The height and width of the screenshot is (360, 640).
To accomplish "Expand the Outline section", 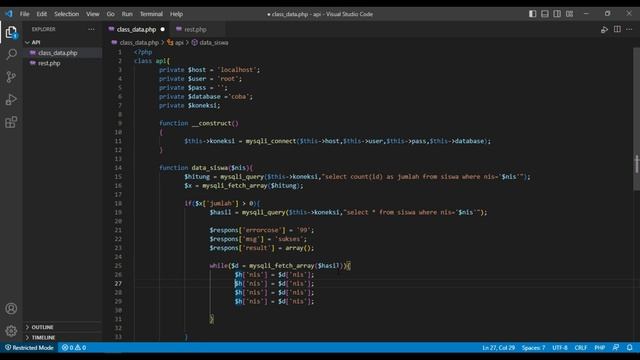I will (42, 327).
